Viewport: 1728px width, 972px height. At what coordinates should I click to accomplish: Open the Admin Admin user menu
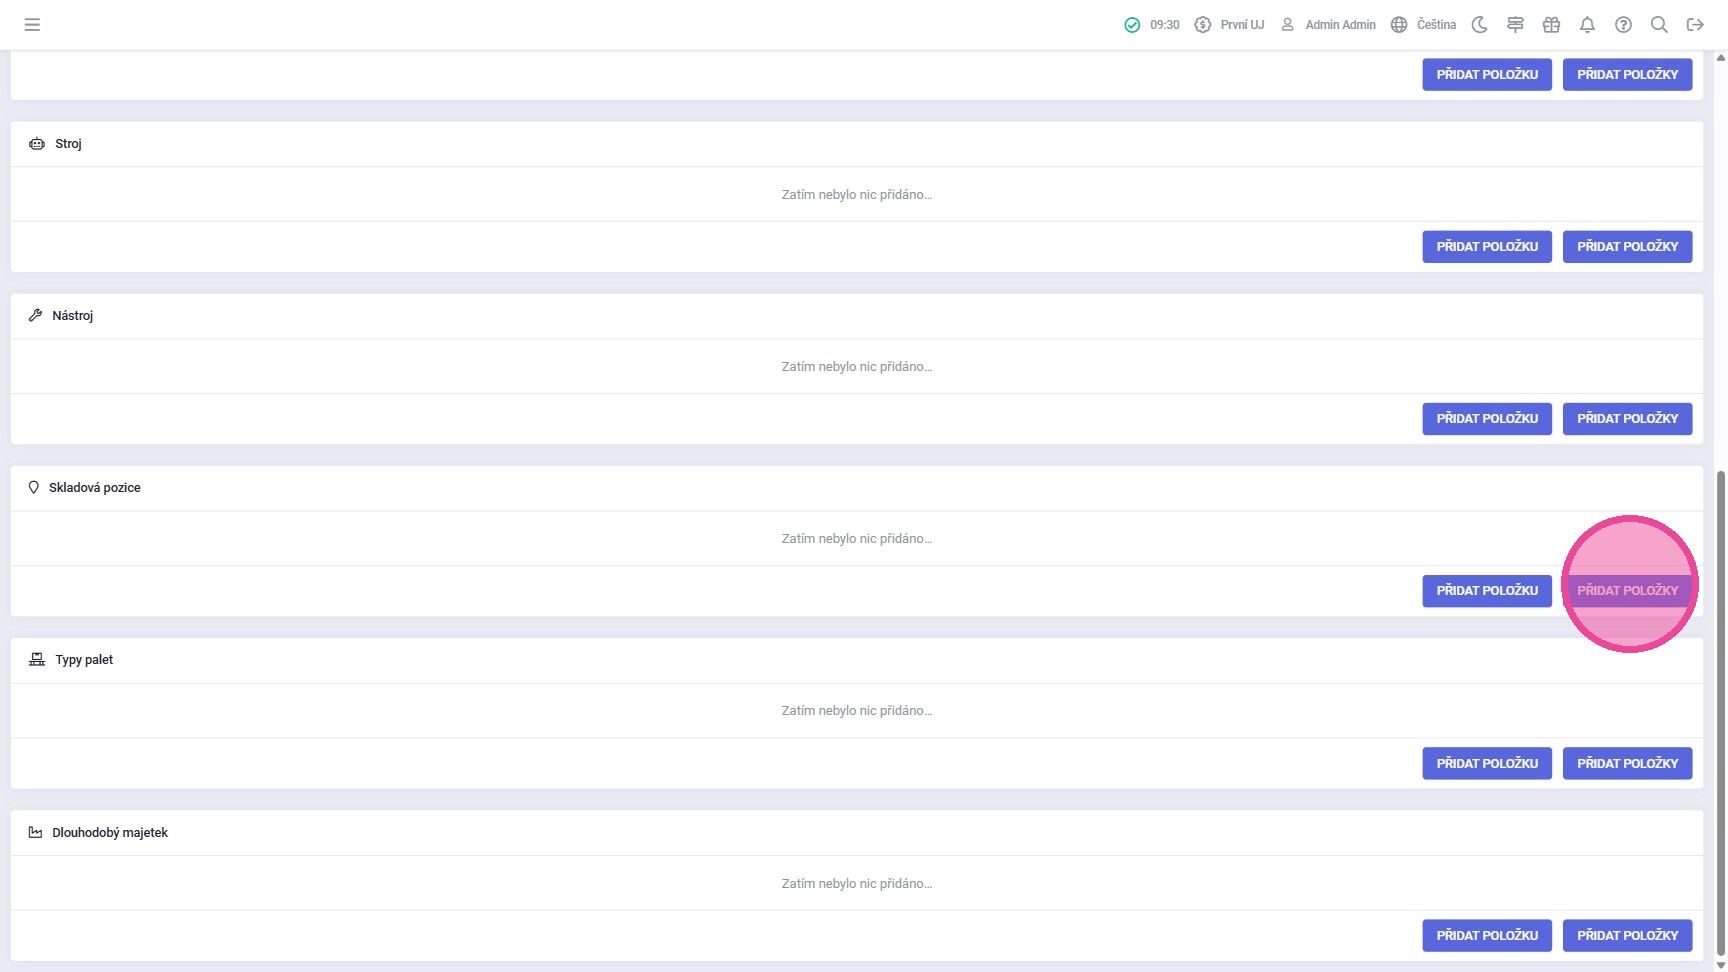click(1329, 25)
